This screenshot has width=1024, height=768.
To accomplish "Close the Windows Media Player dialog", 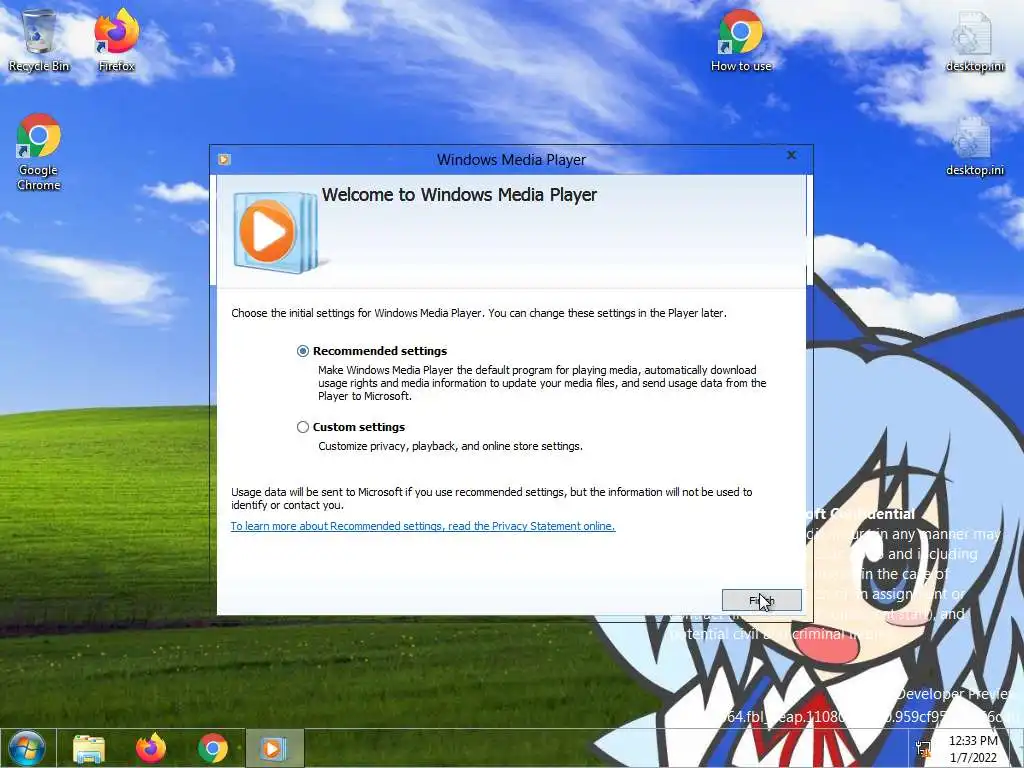I will pyautogui.click(x=792, y=155).
